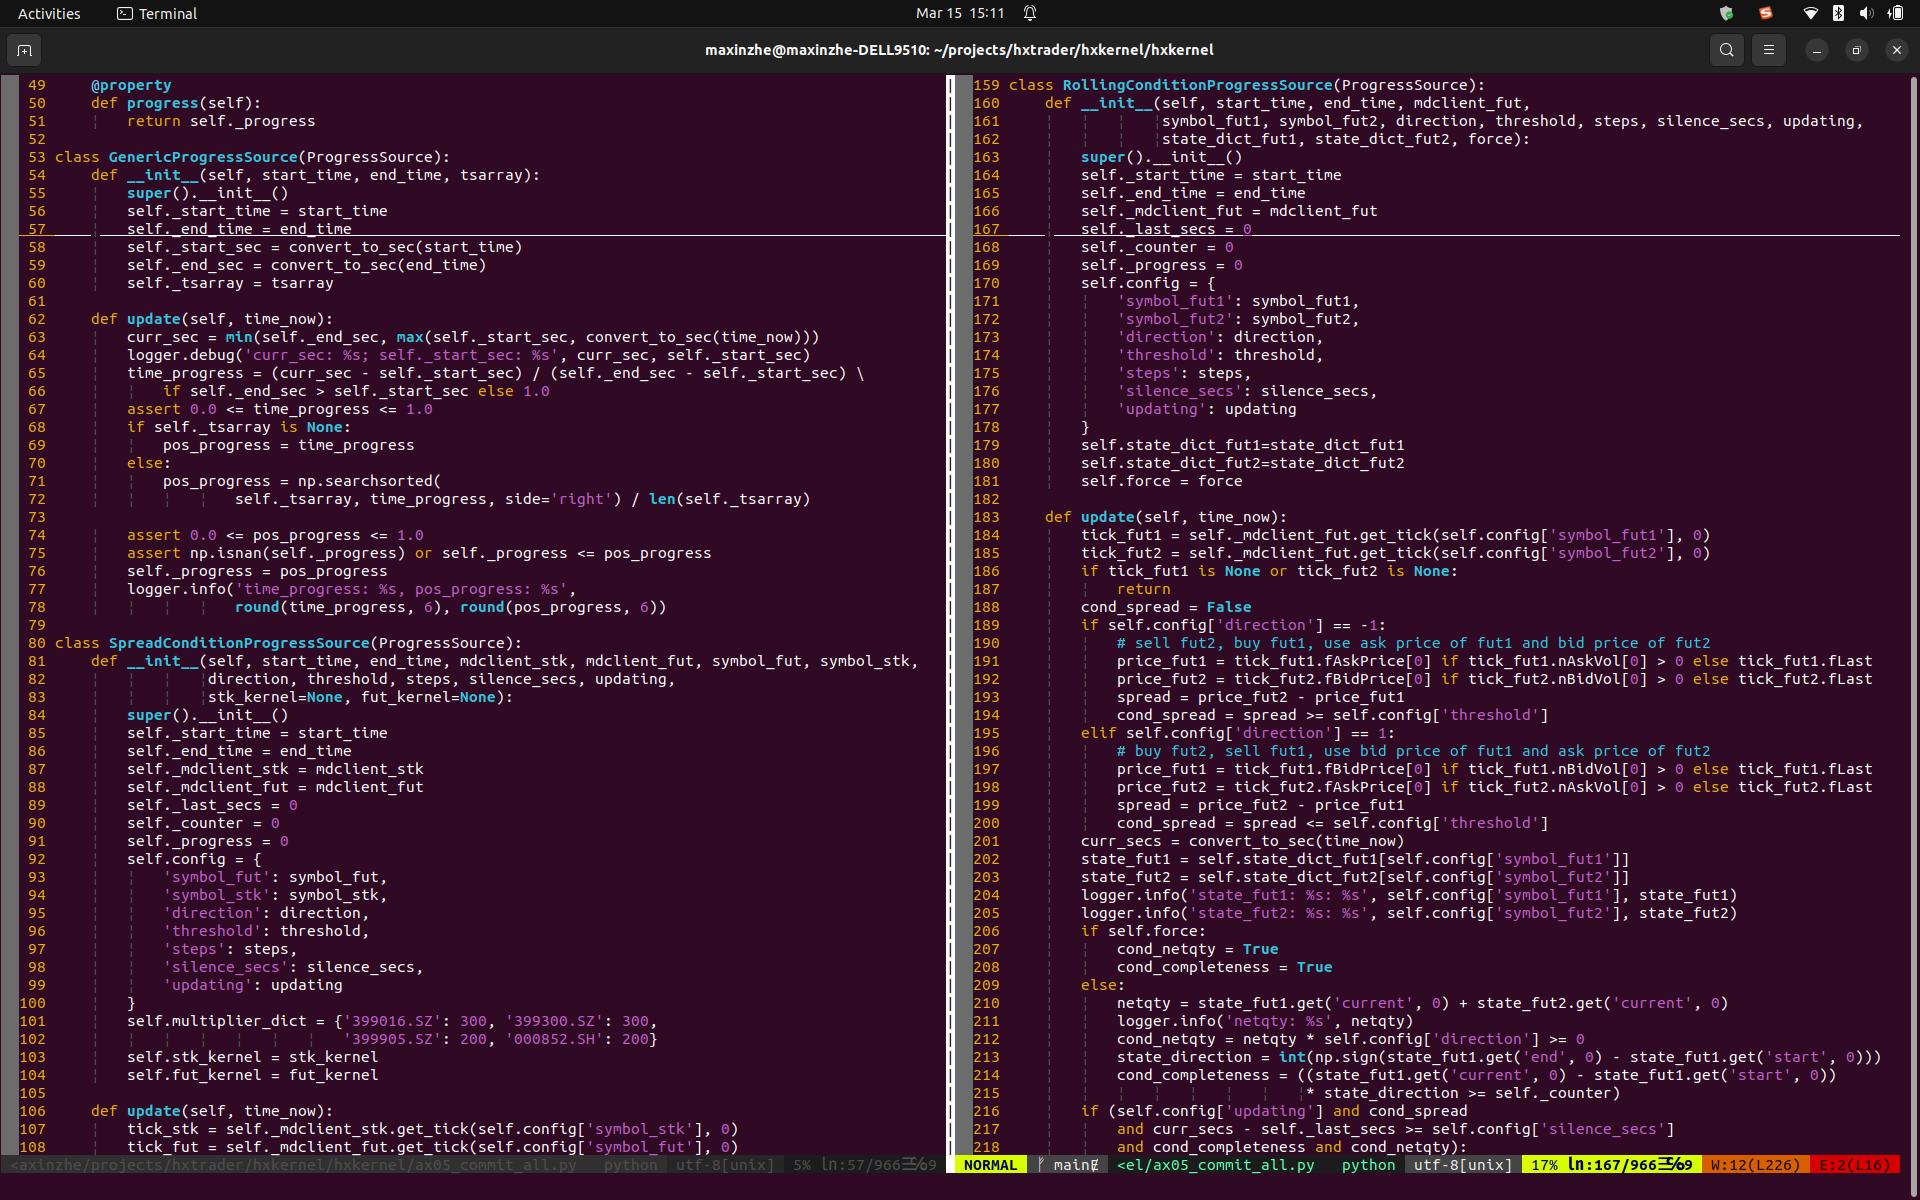Click the E:2(L16) errors indicator
This screenshot has width=1920, height=1200.
1855,1165
